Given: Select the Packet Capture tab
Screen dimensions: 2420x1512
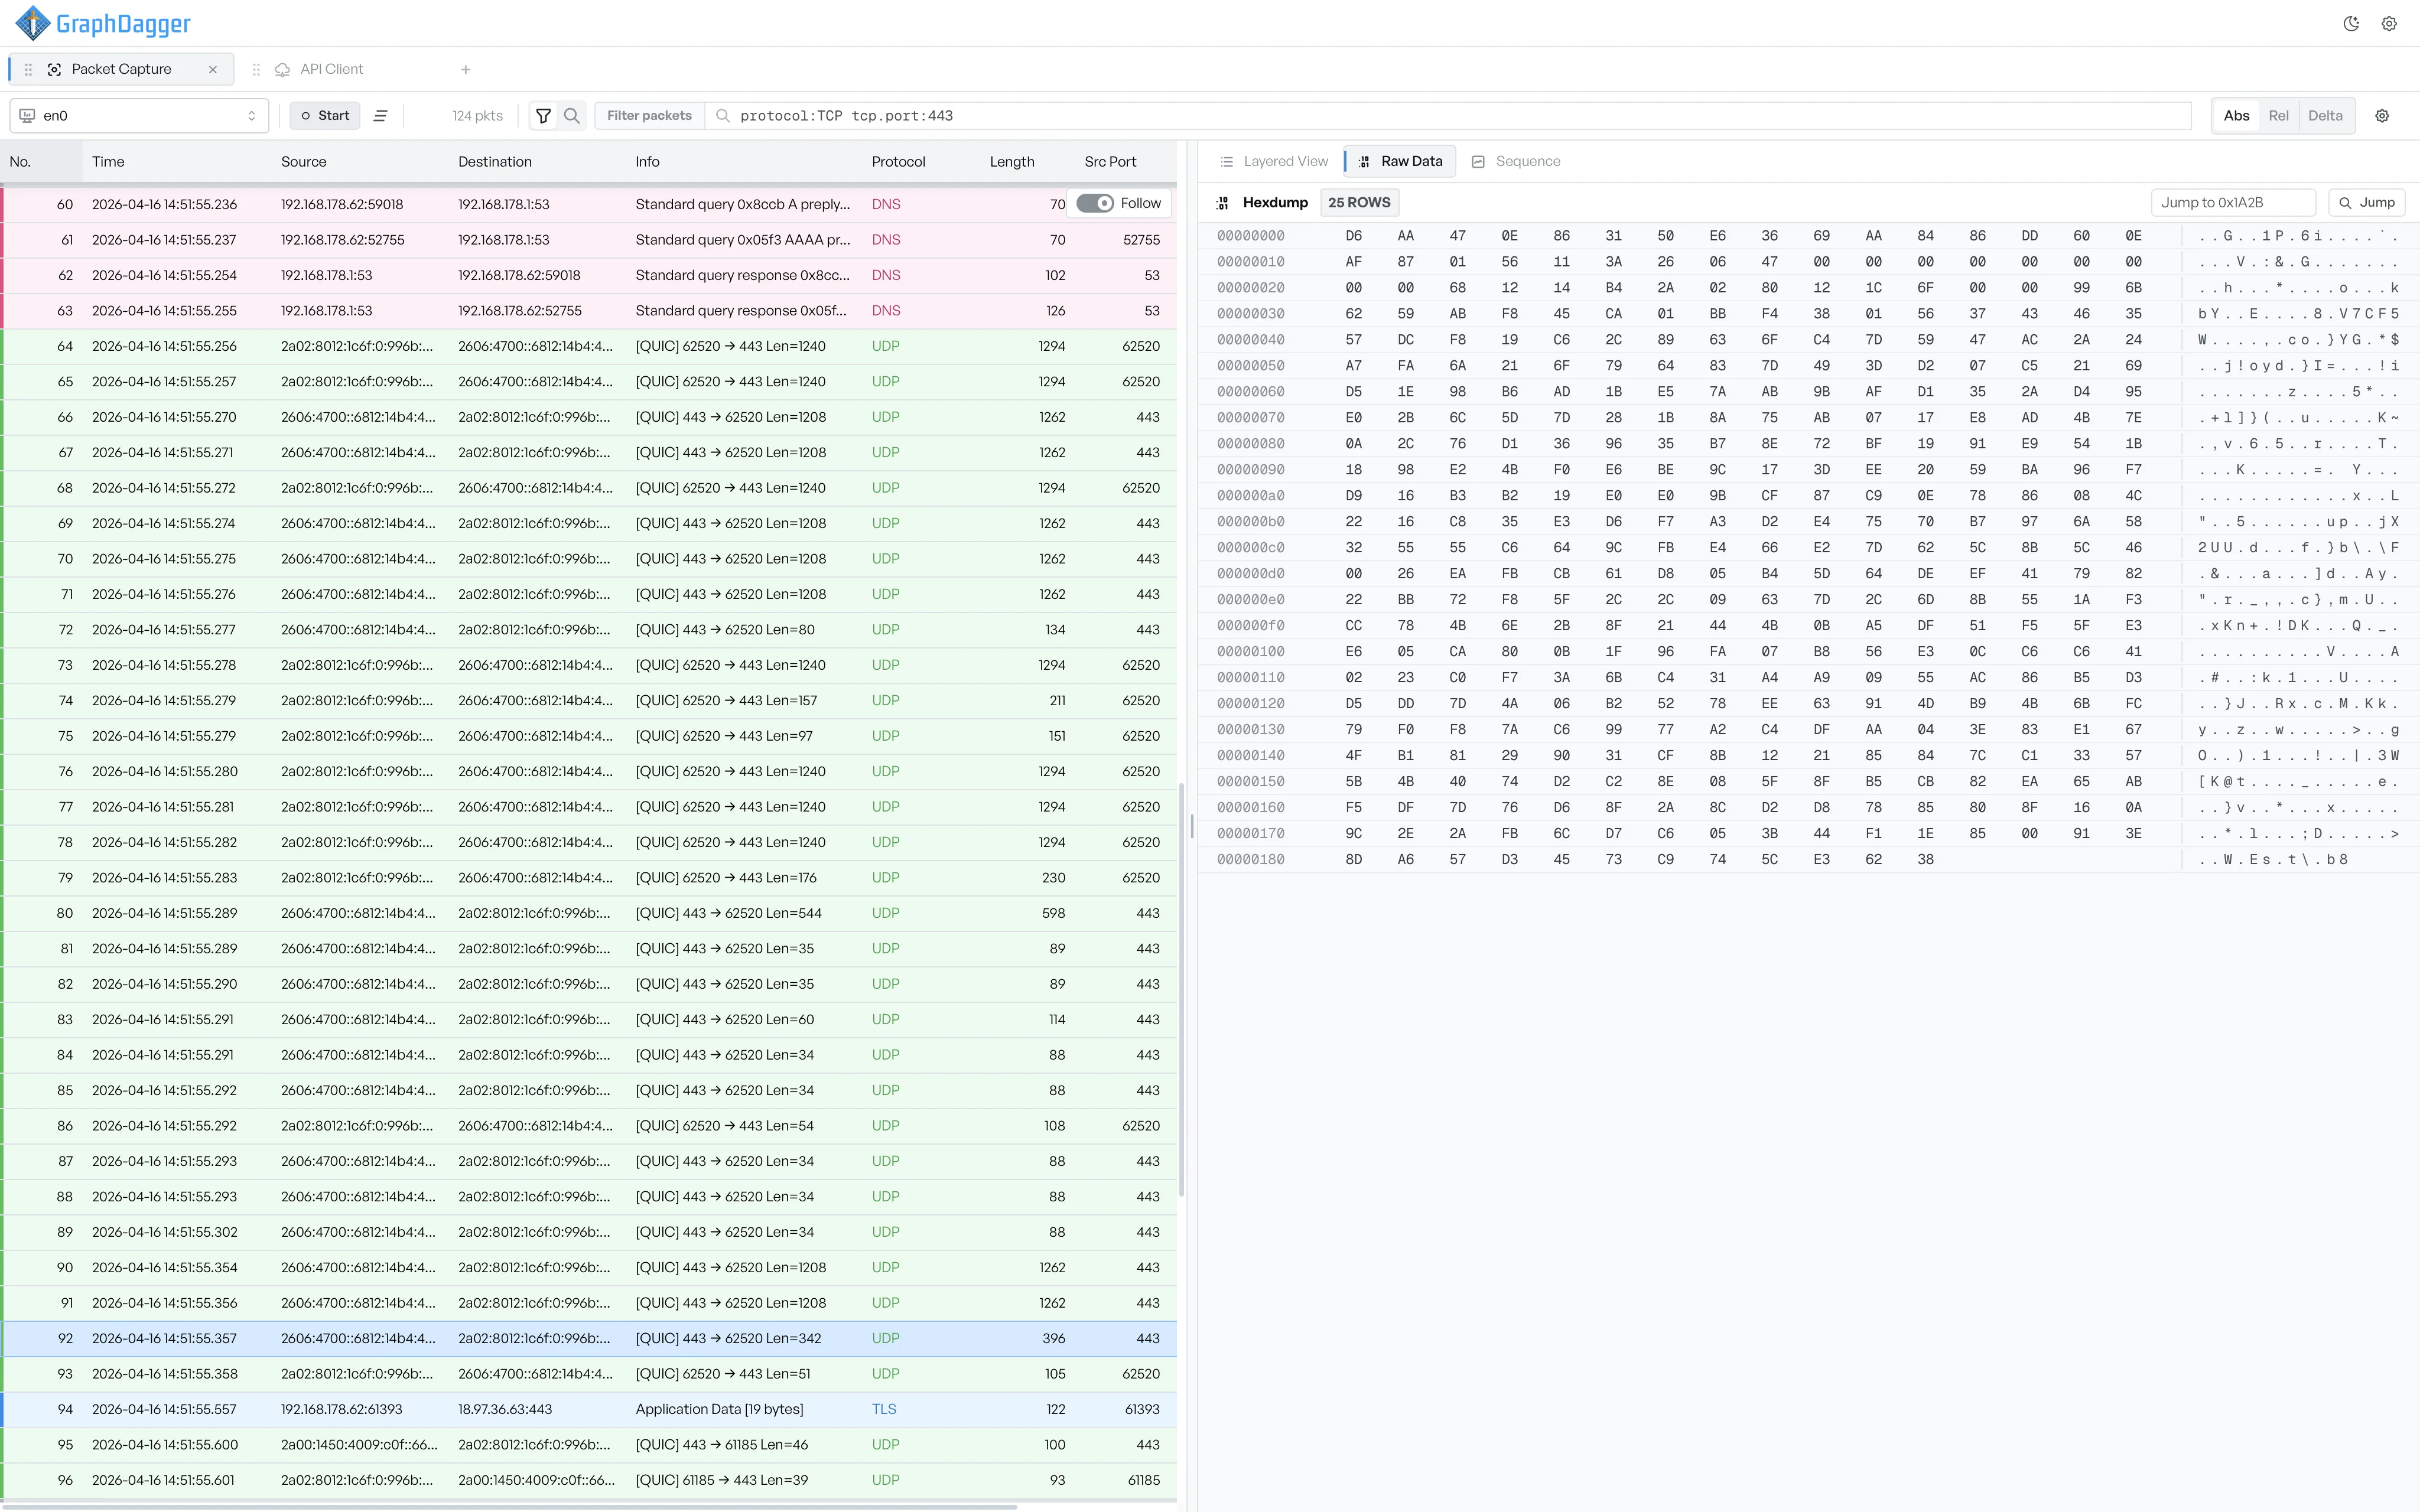Looking at the screenshot, I should [x=121, y=69].
